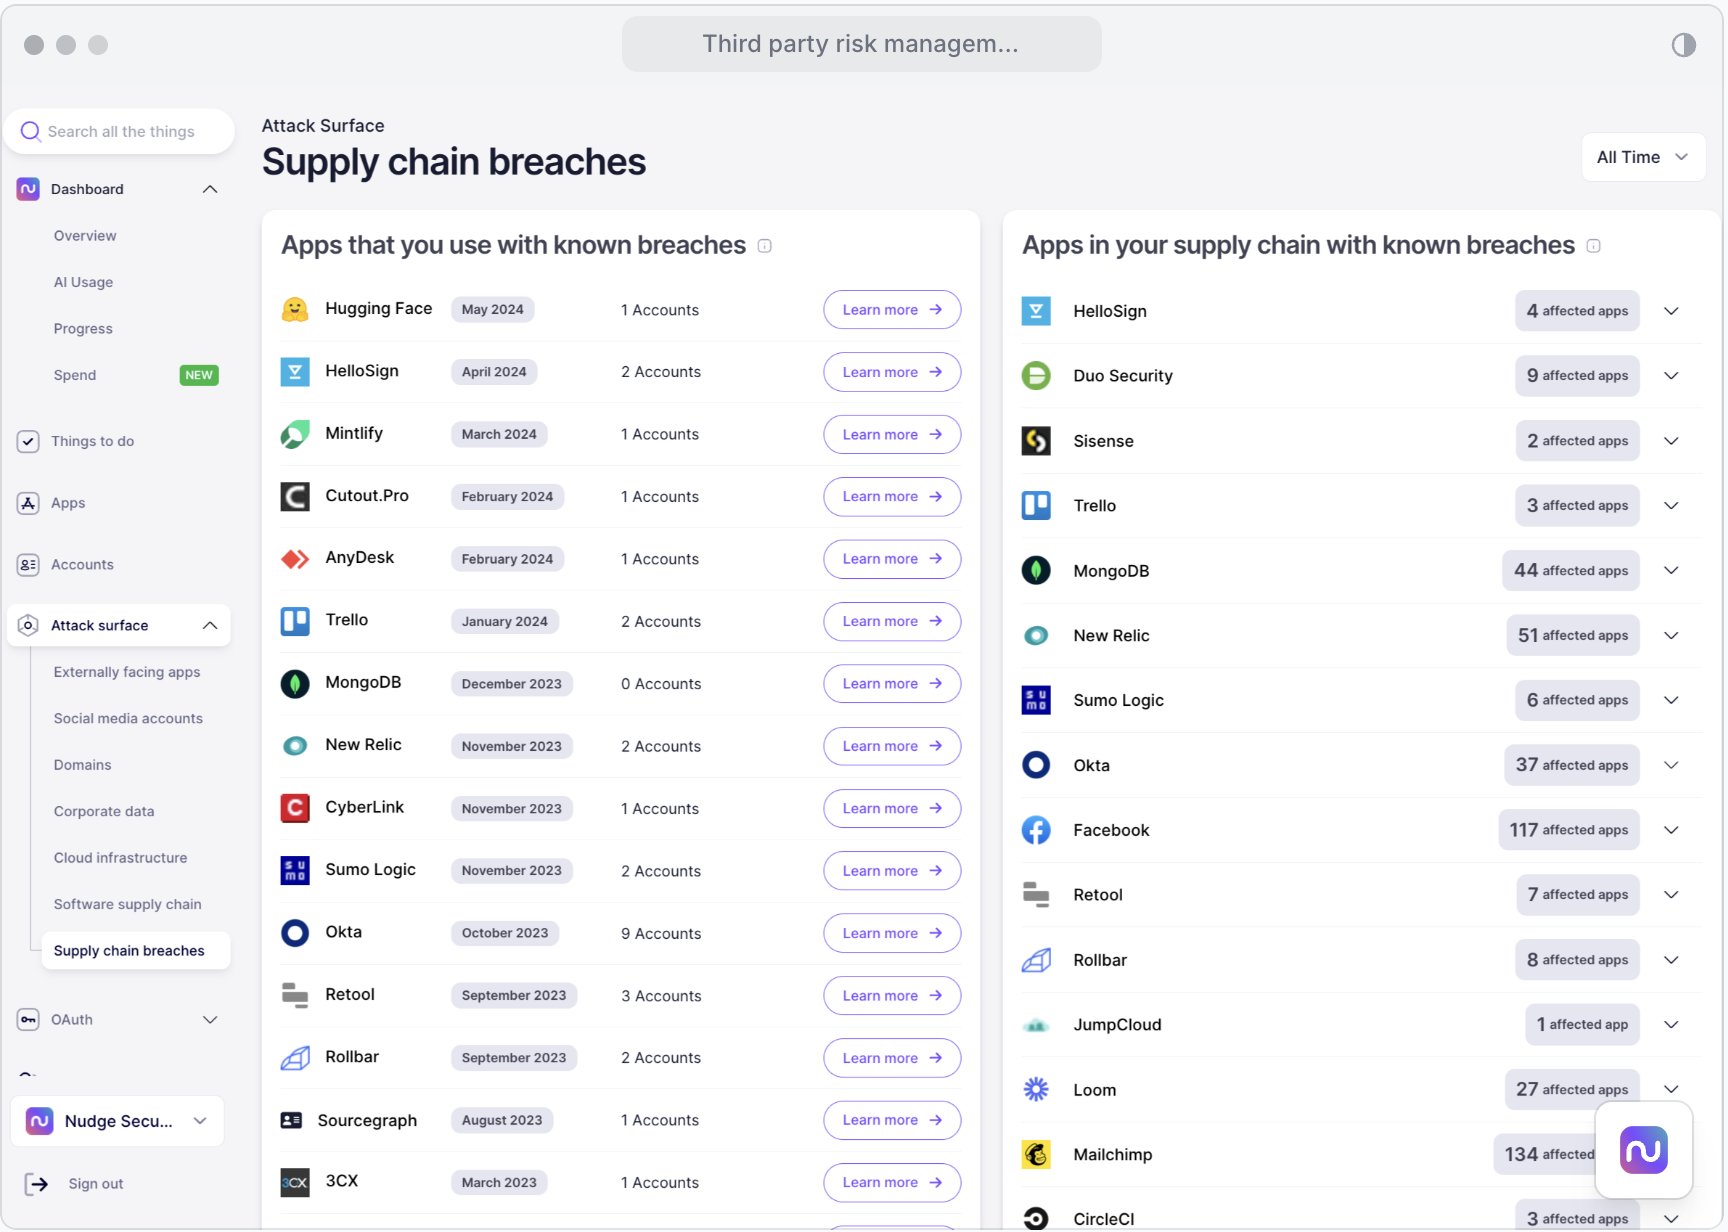Open Cloud infrastructure page
The image size is (1728, 1232).
[x=120, y=858]
